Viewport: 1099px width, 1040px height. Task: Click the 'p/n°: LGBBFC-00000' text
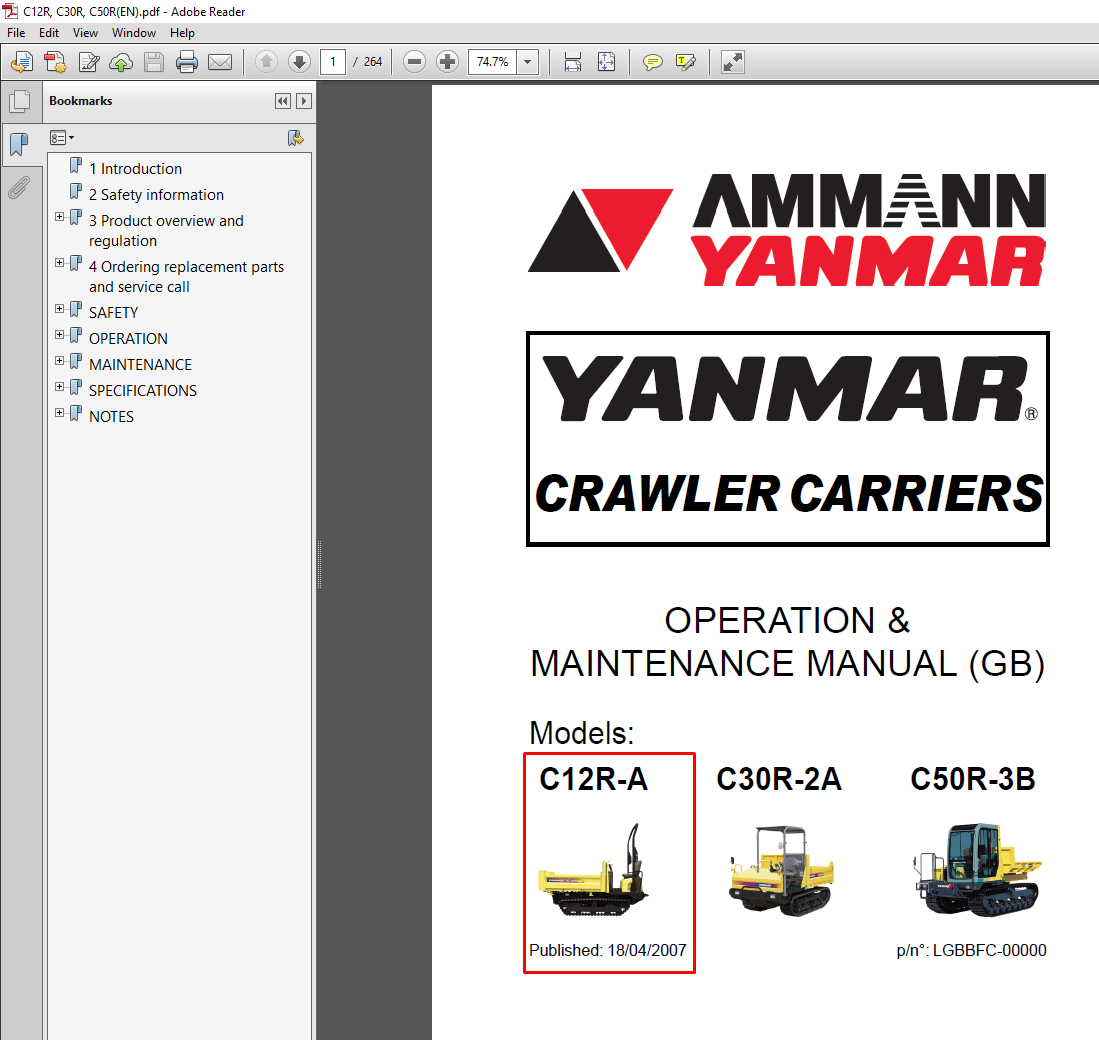971,950
